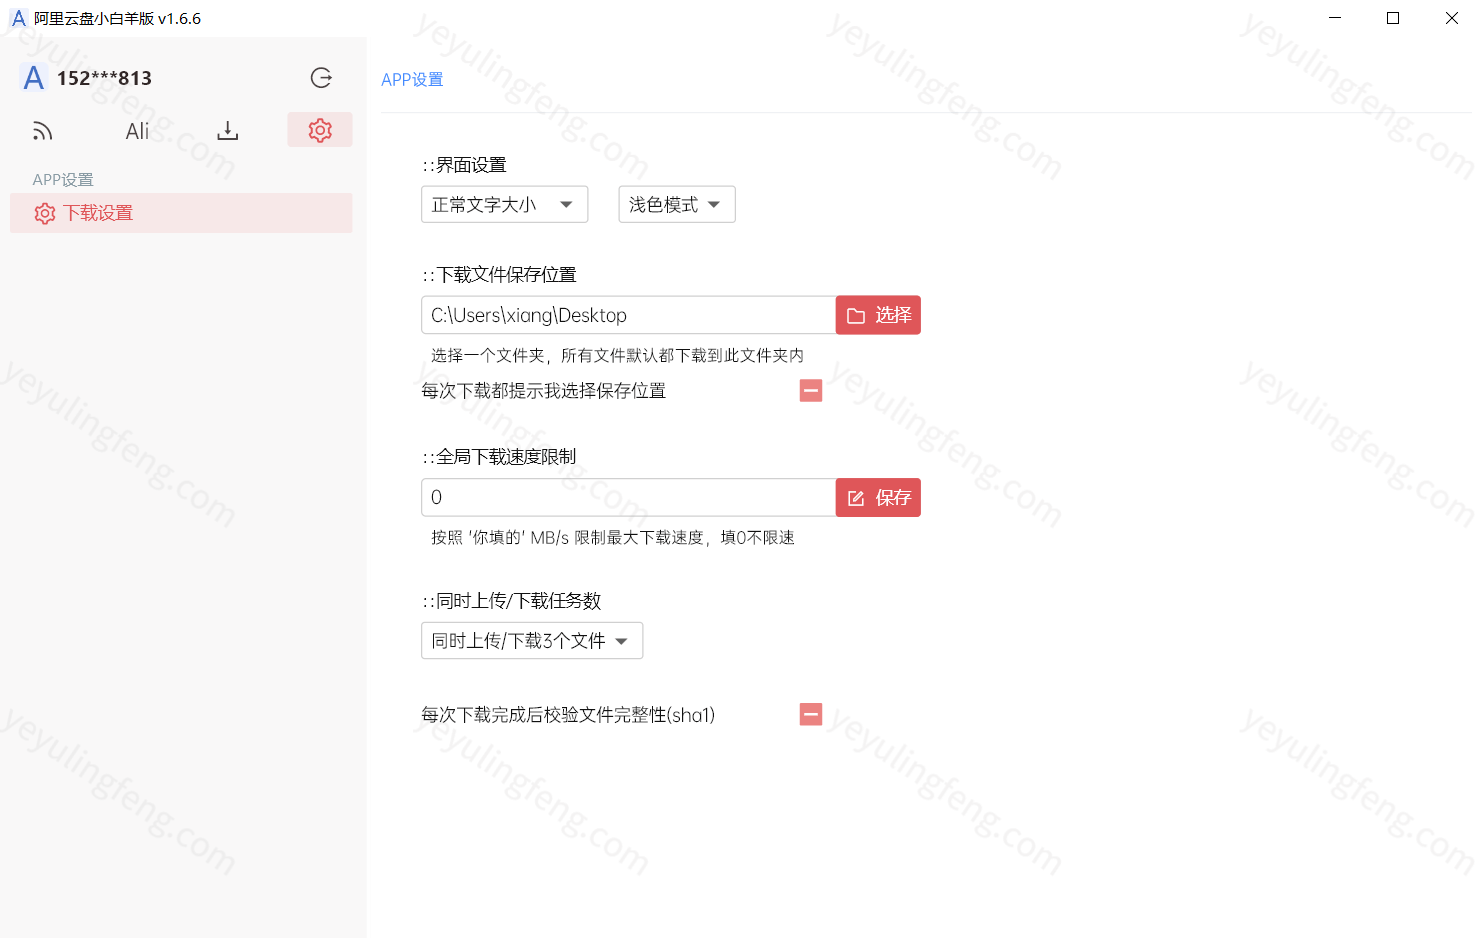Toggle 每次下载都提示我选择保存位置 switch
This screenshot has height=938, width=1482.
pyautogui.click(x=811, y=390)
